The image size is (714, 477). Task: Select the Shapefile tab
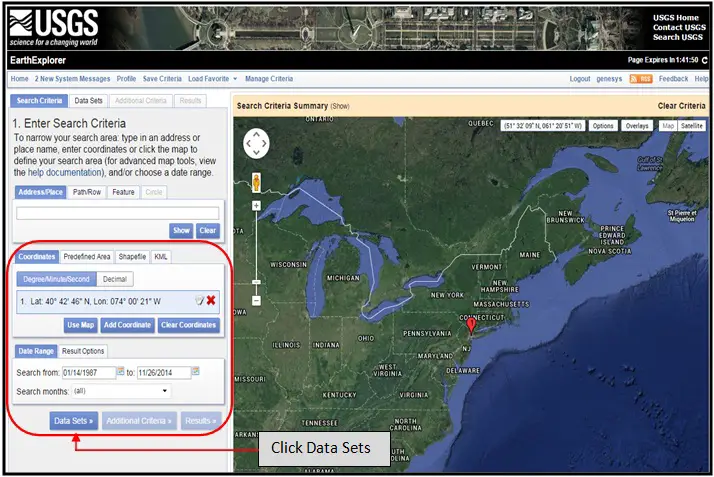coord(132,257)
